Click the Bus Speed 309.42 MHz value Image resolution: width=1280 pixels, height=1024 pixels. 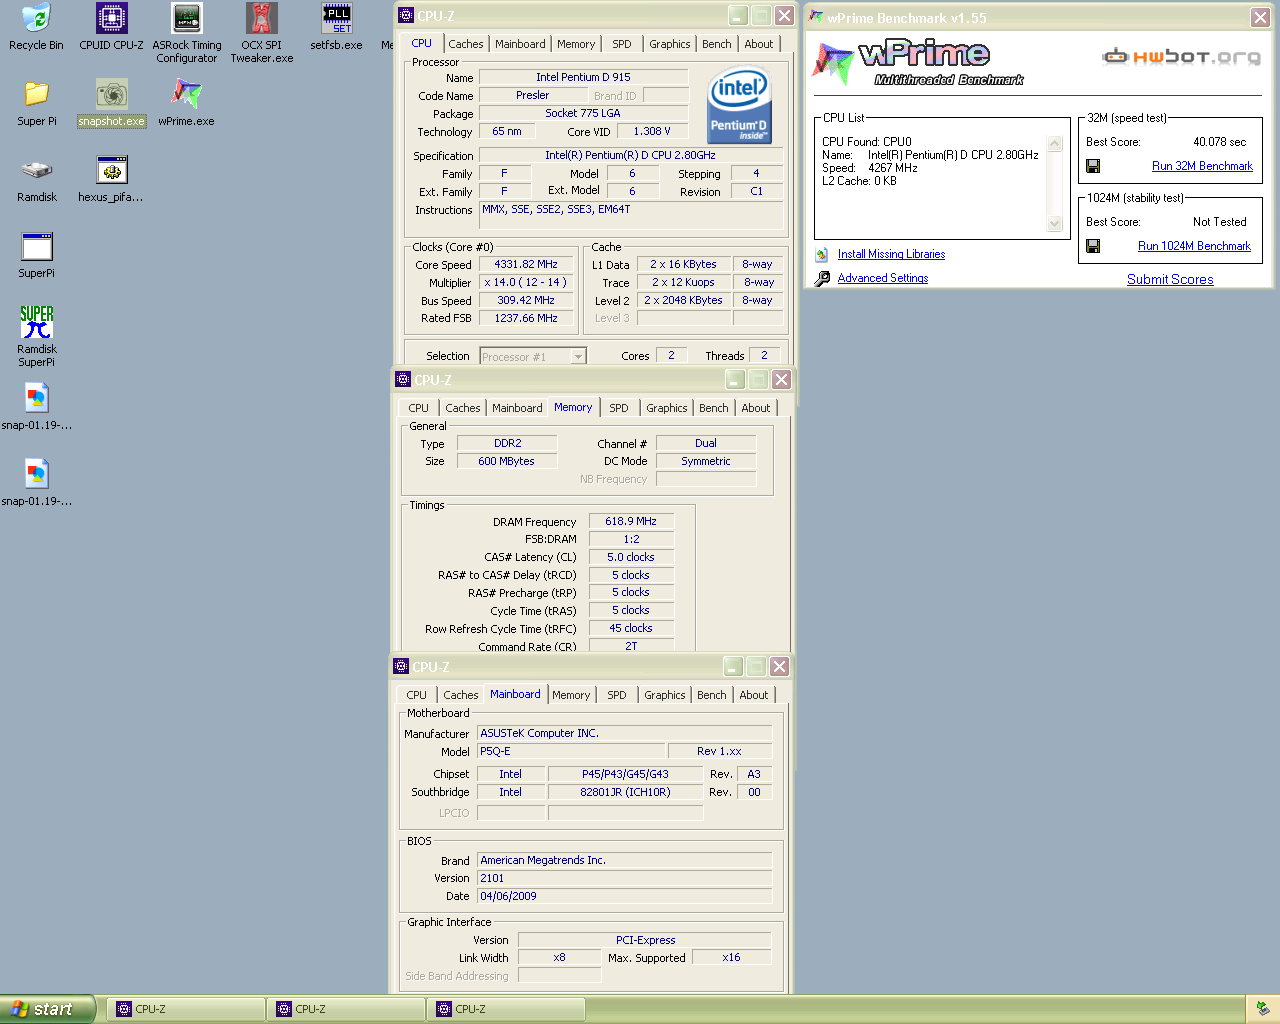[526, 301]
